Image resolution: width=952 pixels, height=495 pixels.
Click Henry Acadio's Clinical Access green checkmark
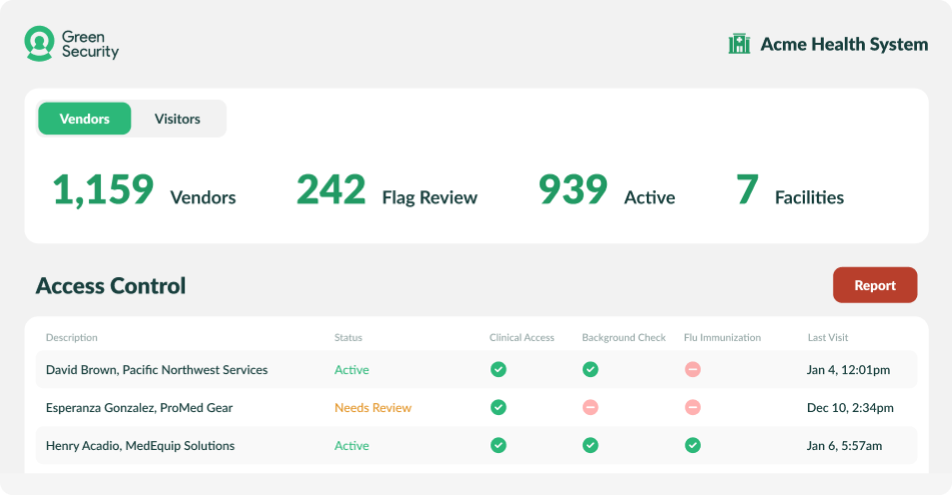[x=498, y=445]
